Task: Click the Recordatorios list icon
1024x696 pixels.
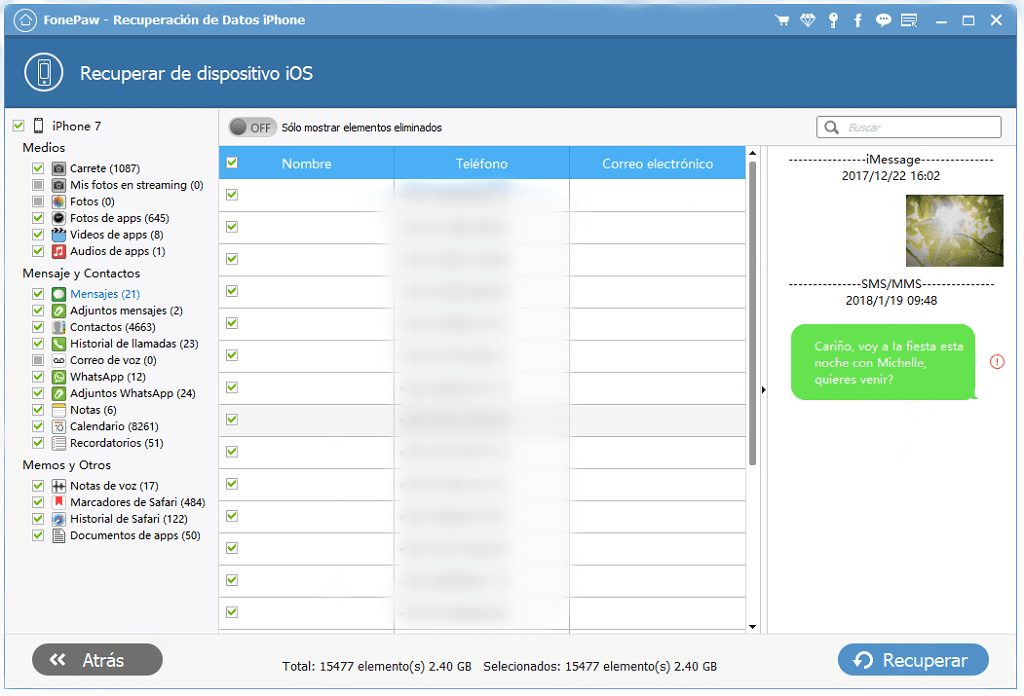Action: [x=59, y=443]
